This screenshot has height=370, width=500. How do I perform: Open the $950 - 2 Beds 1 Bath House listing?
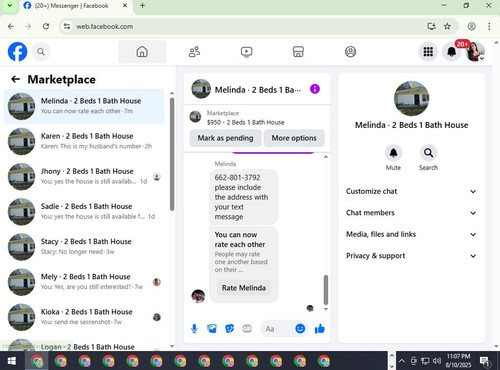246,122
